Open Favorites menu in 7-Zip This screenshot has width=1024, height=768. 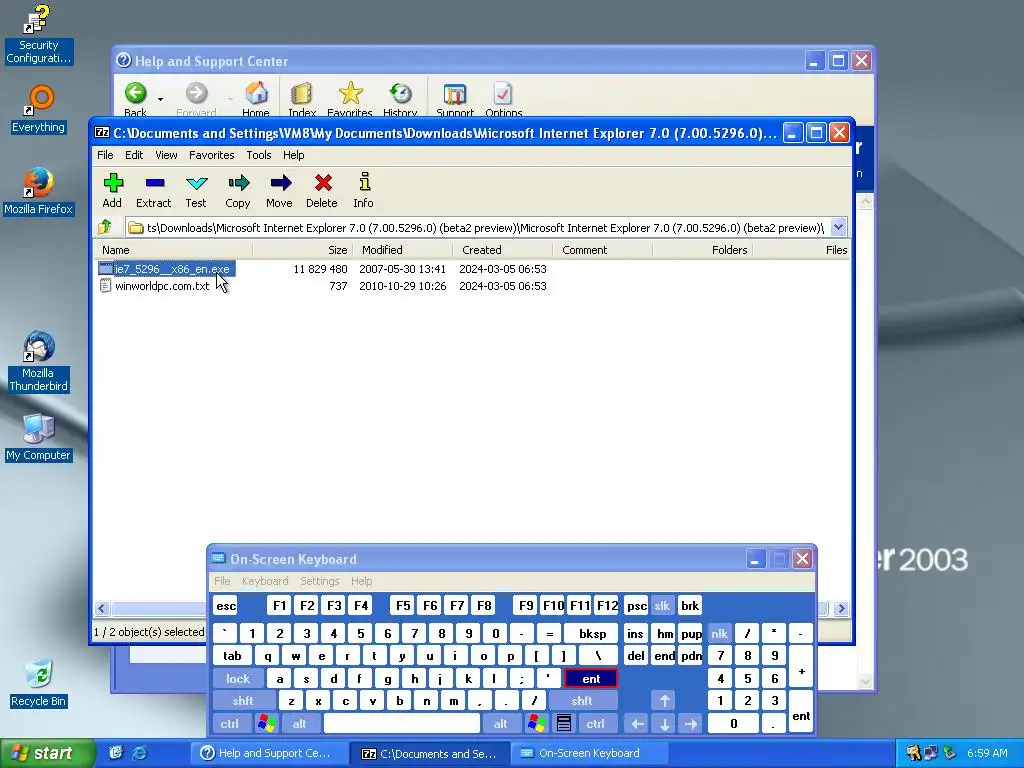(x=212, y=155)
